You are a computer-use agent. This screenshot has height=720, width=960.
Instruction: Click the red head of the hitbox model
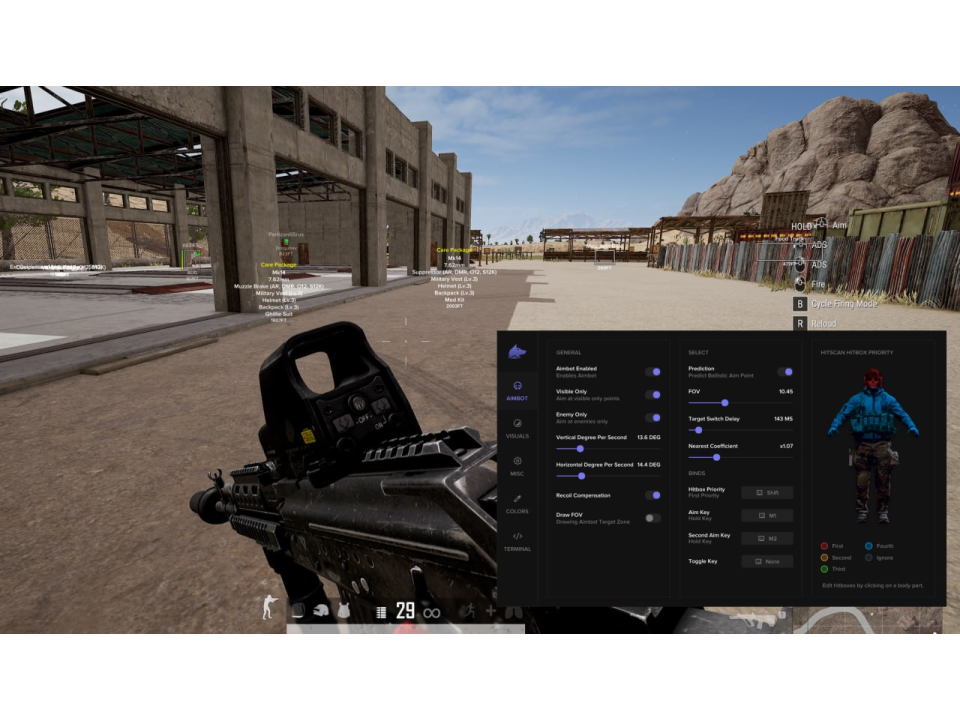coord(873,380)
